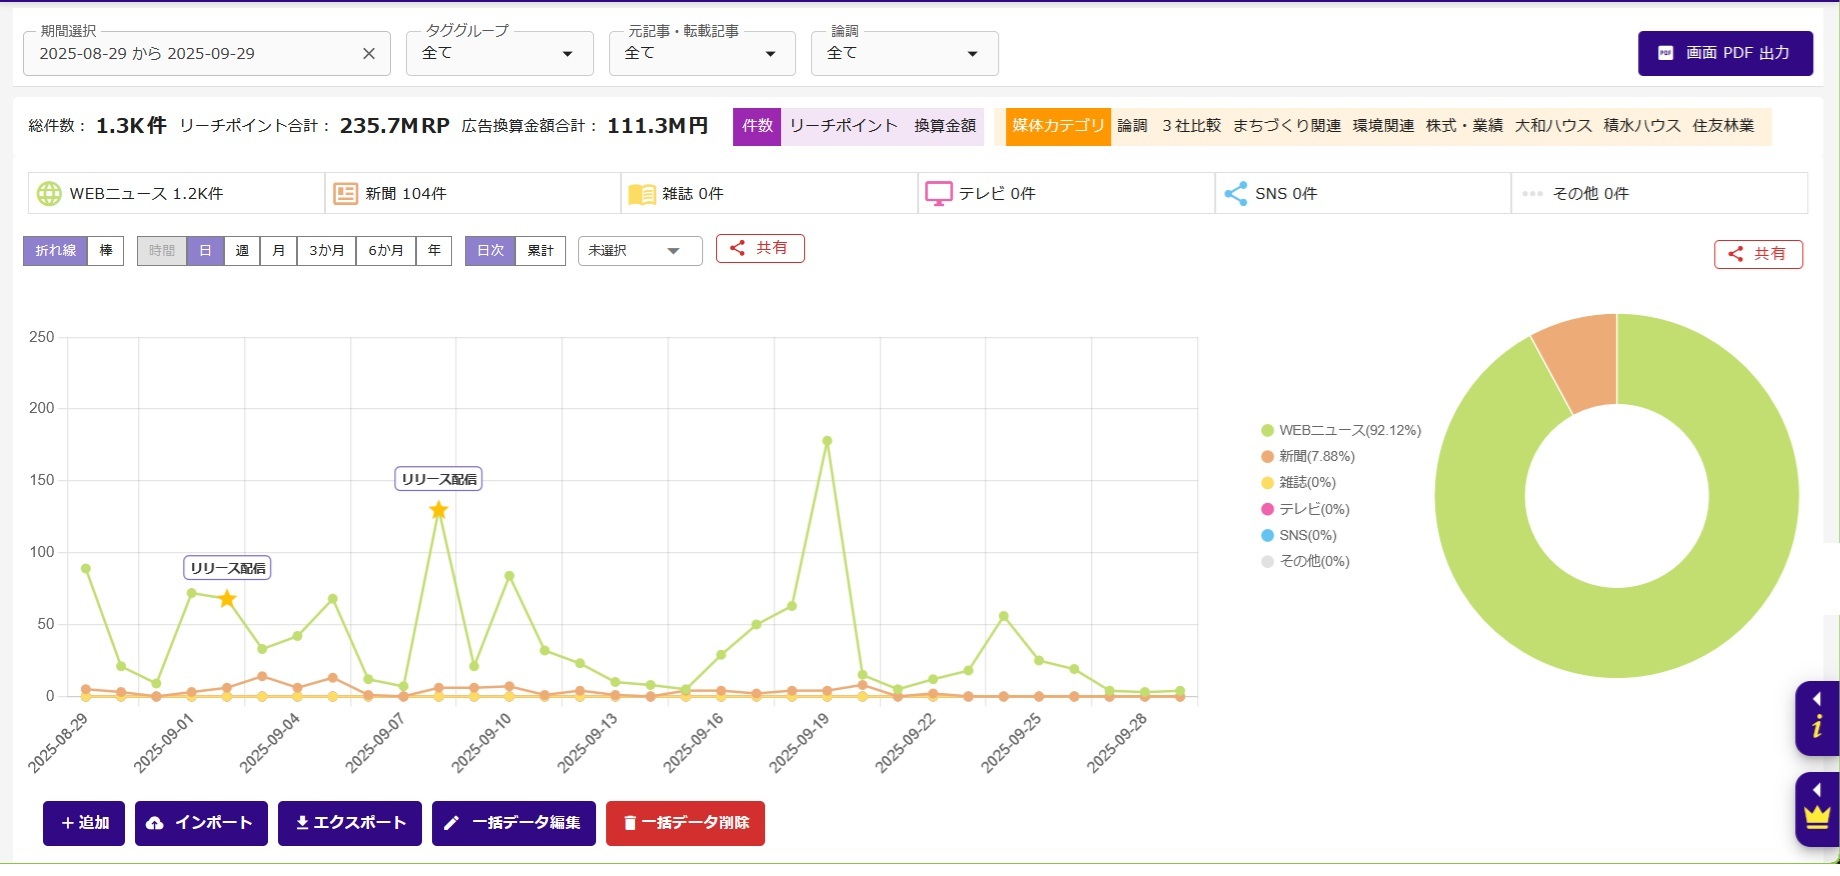Click the インポート button
Viewport: 1840px width, 876px height.
[201, 823]
